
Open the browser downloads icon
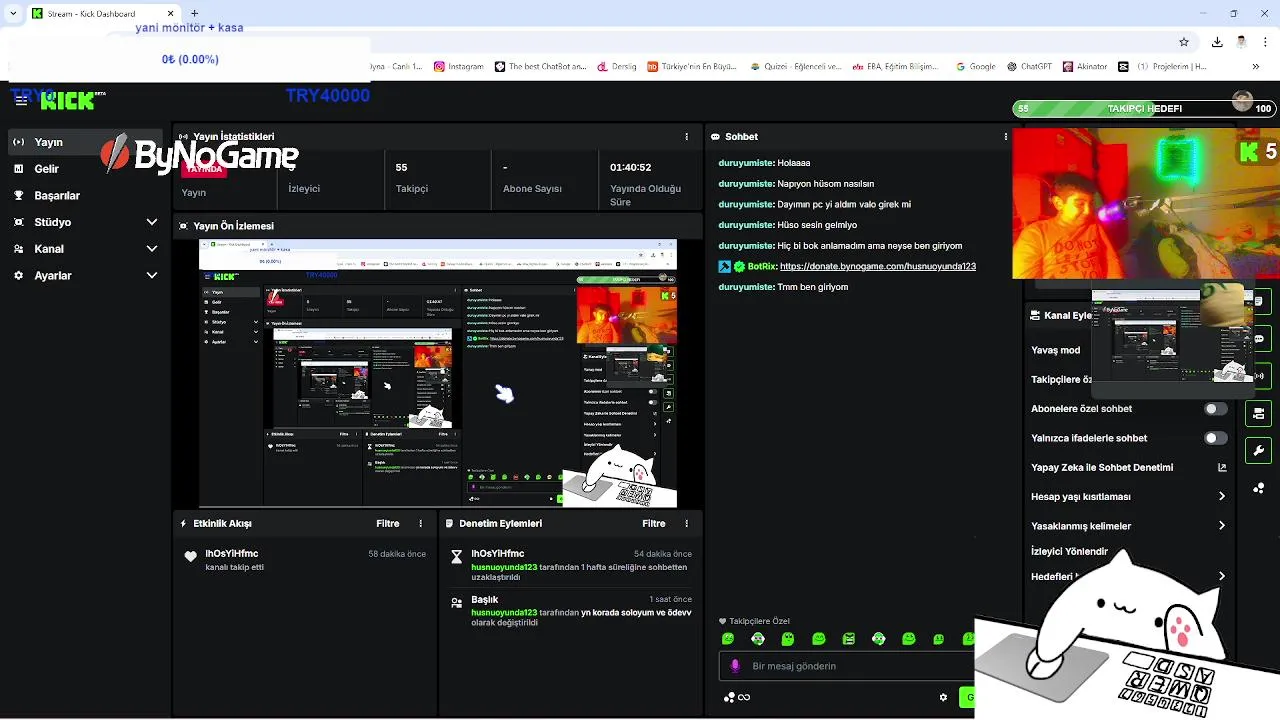coord(1217,42)
